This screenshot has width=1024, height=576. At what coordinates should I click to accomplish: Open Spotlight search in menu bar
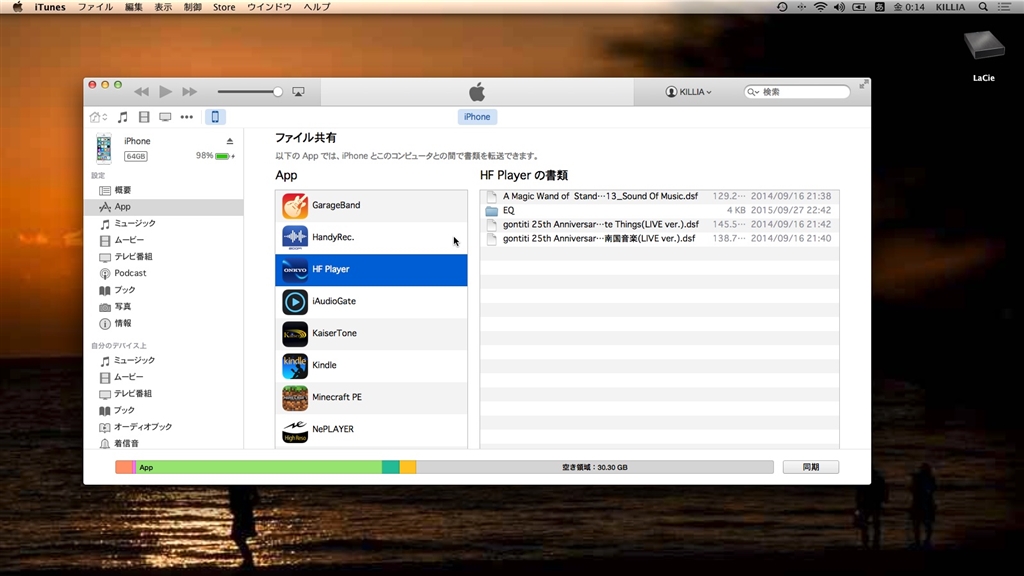click(983, 7)
